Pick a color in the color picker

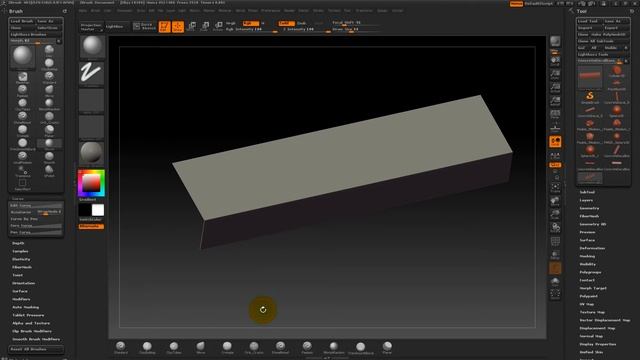[91, 183]
